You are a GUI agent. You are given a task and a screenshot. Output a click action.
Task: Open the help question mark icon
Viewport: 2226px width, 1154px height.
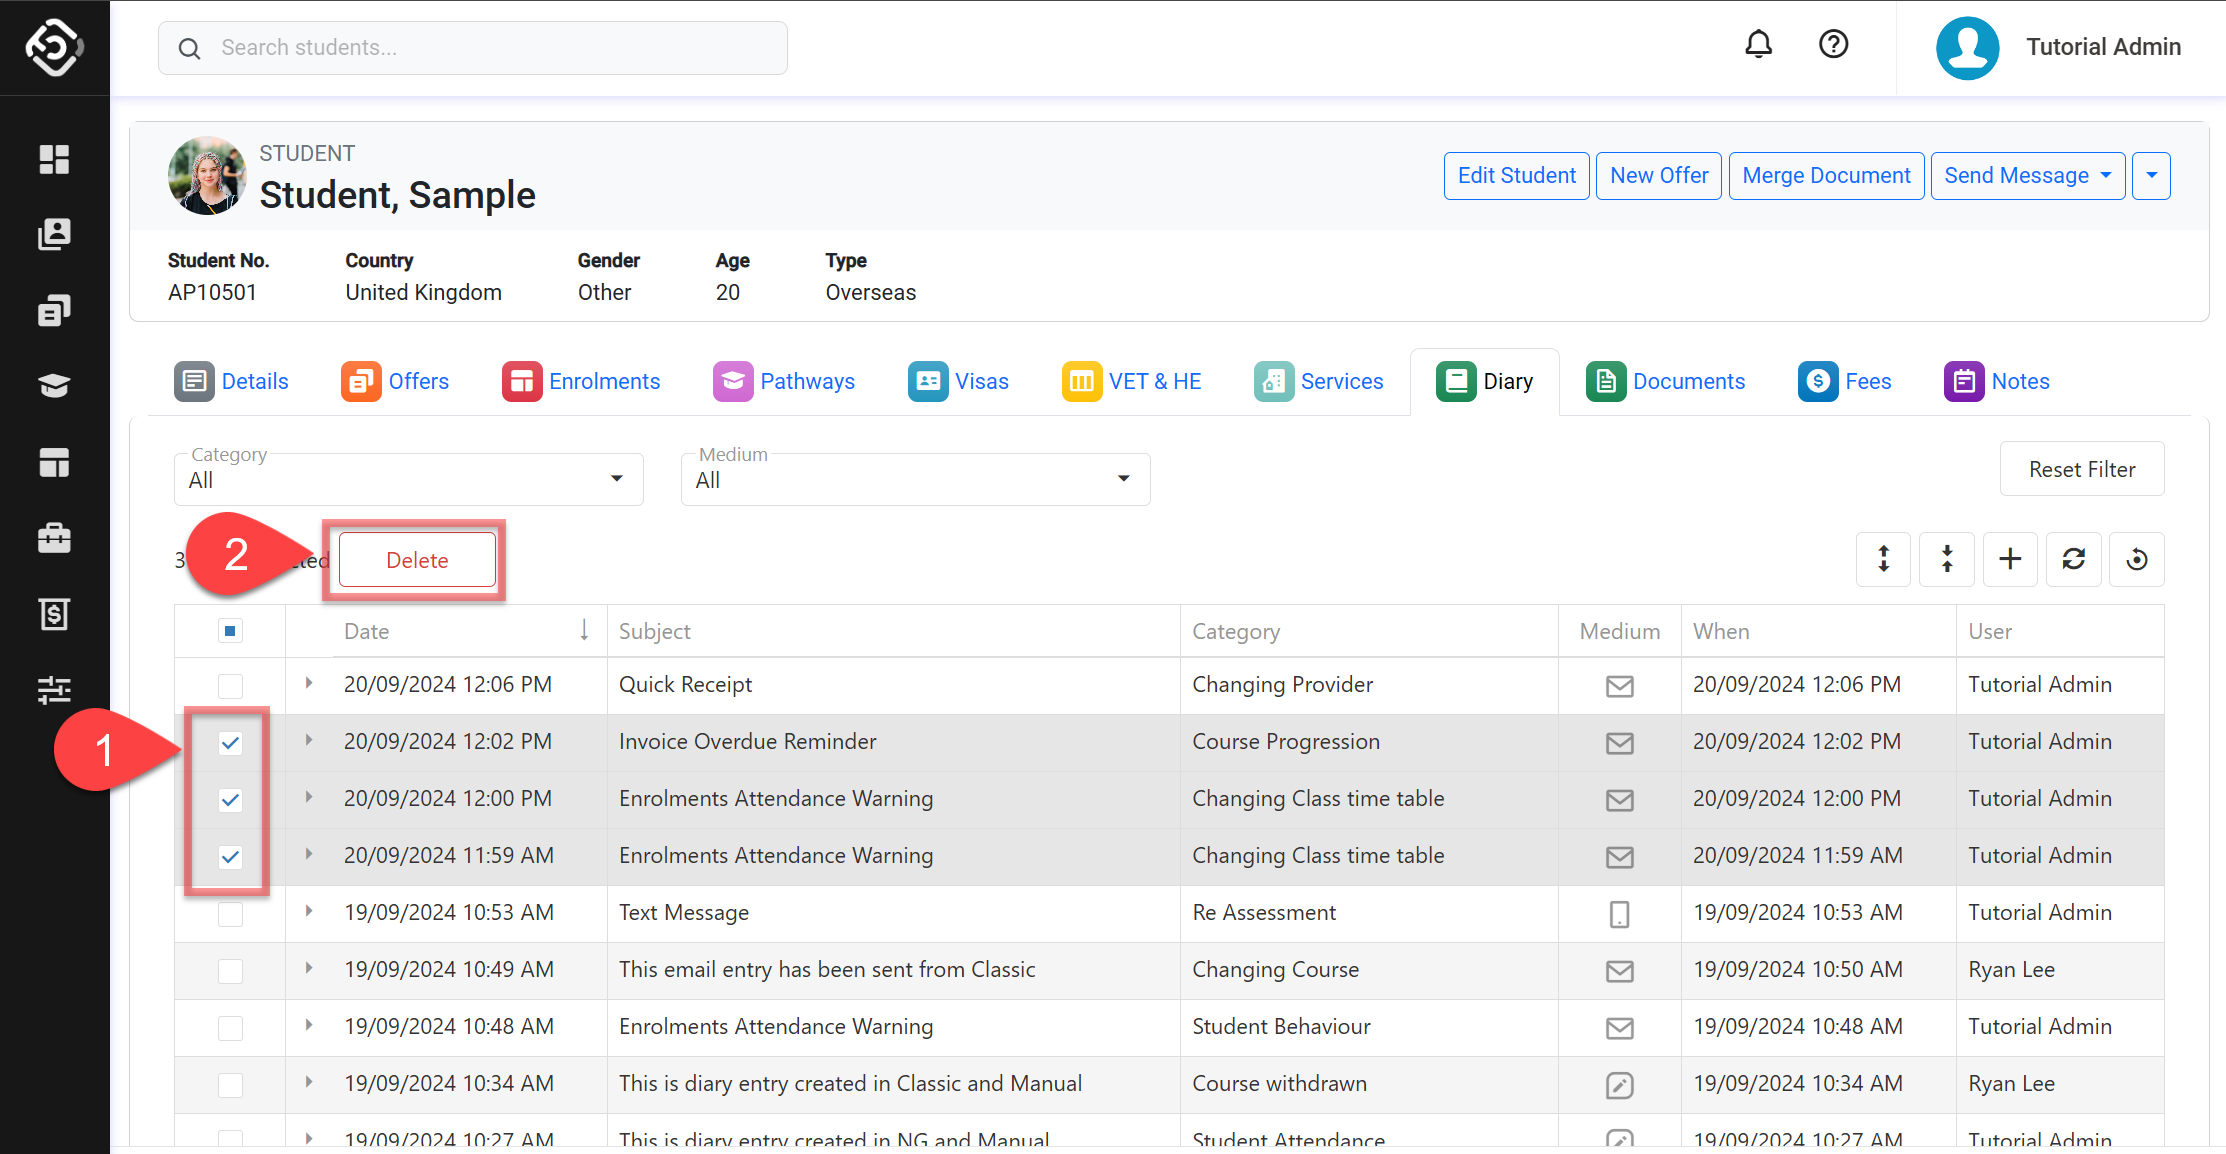point(1833,44)
